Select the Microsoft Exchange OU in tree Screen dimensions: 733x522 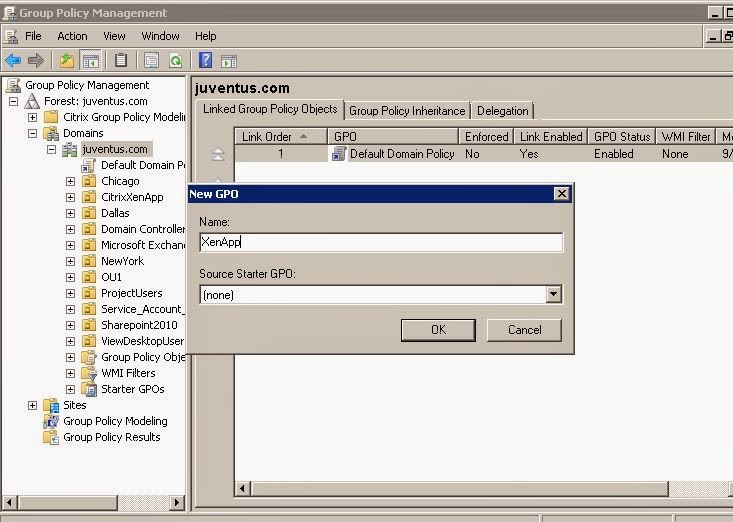143,245
